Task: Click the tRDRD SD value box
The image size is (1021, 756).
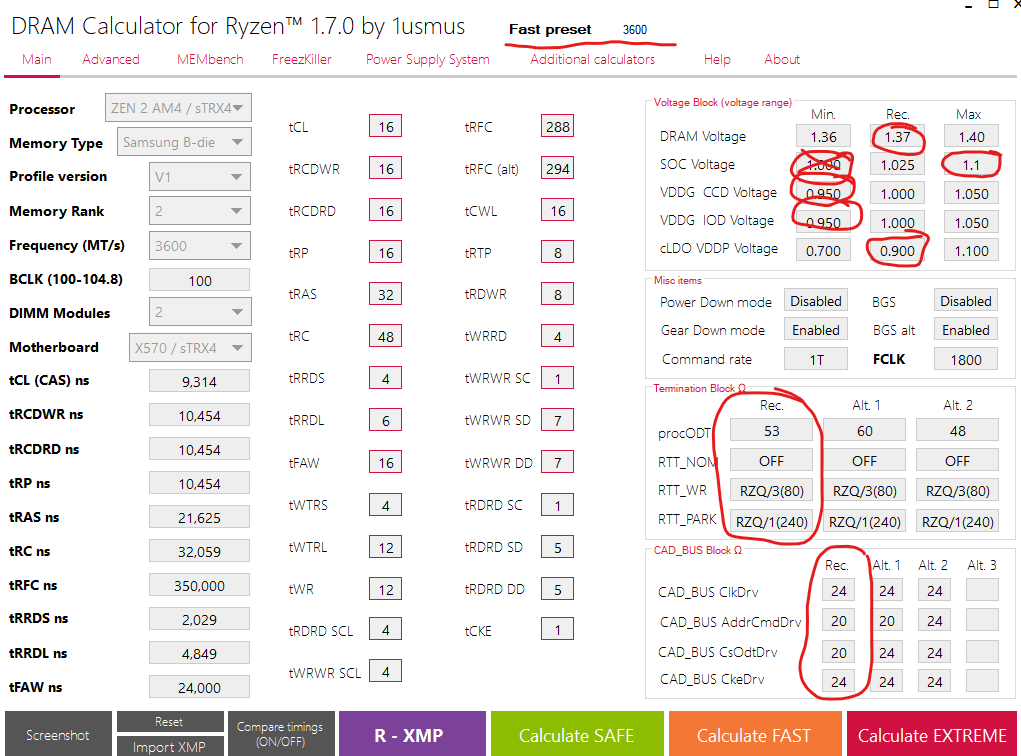Action: (557, 547)
